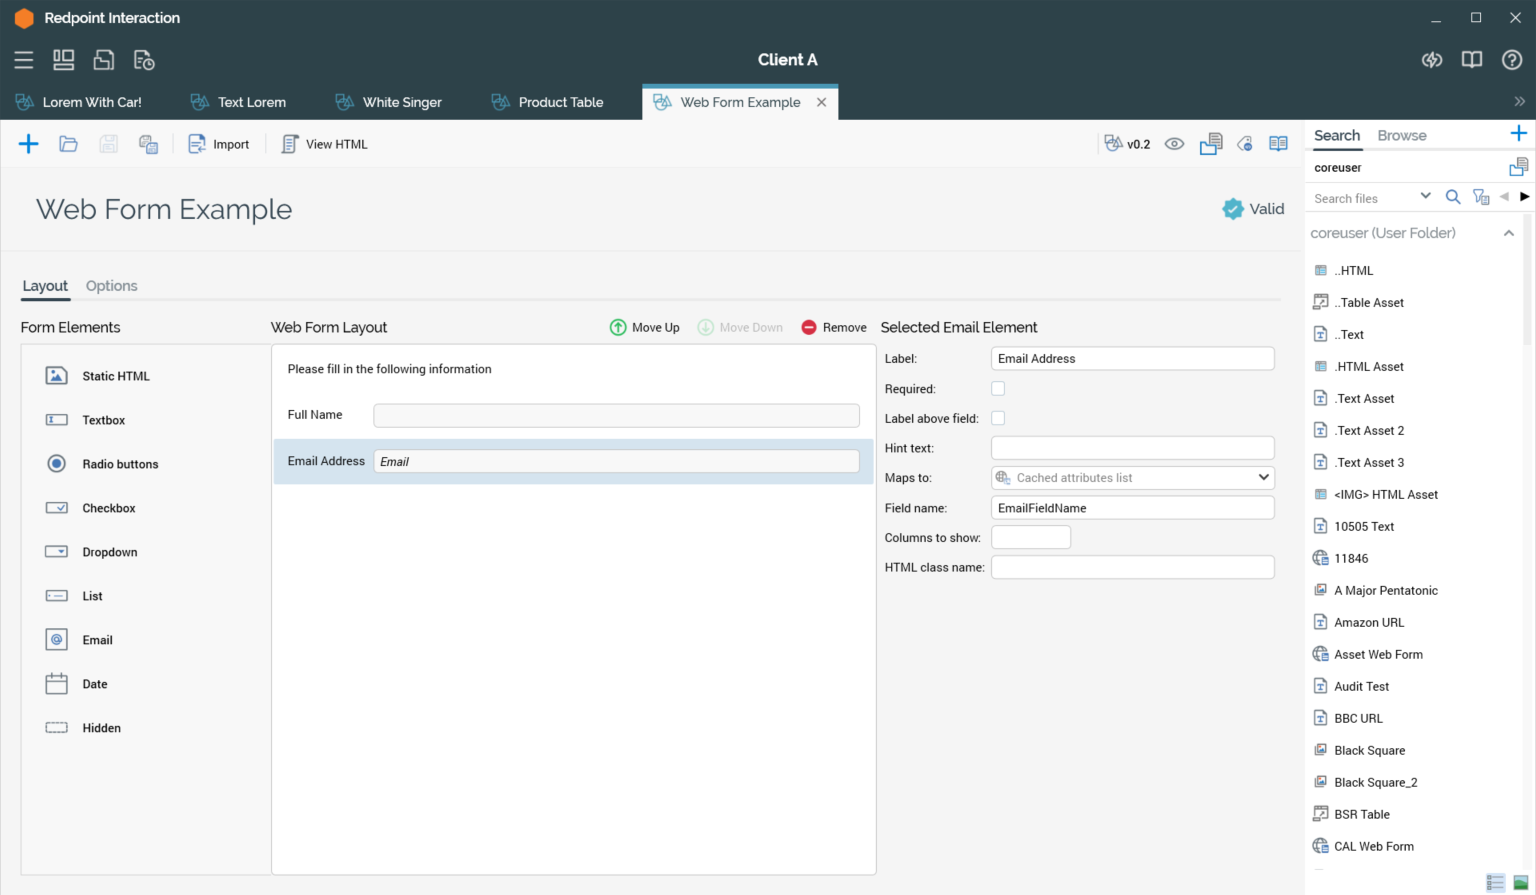This screenshot has width=1536, height=895.
Task: Click the Remove button
Action: (x=834, y=327)
